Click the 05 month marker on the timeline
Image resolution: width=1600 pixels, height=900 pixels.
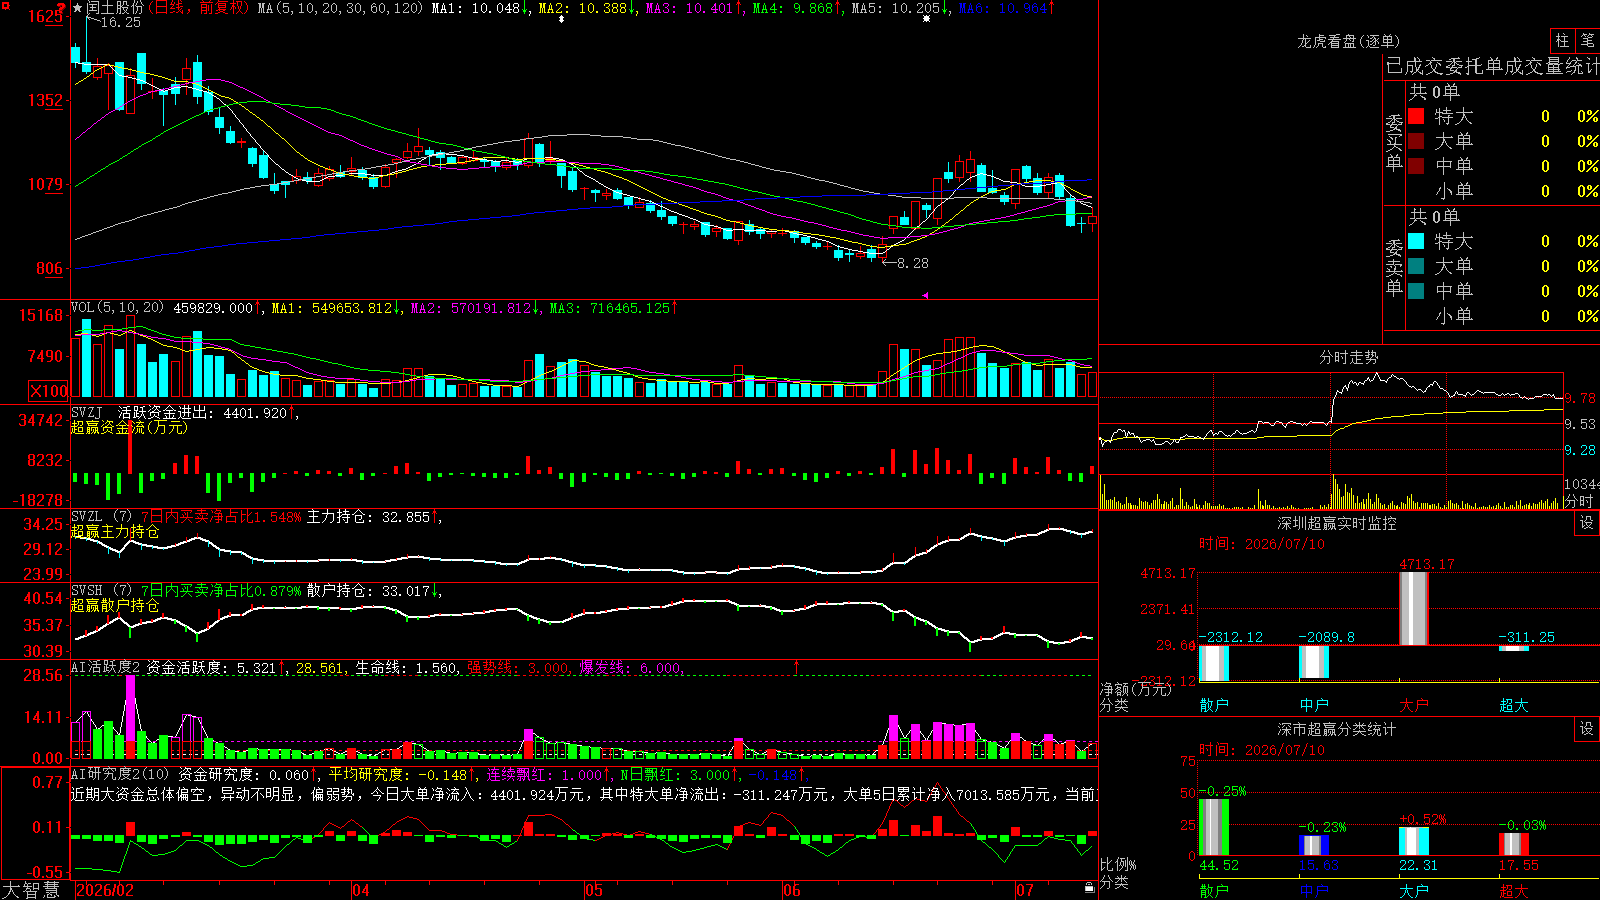pos(594,890)
